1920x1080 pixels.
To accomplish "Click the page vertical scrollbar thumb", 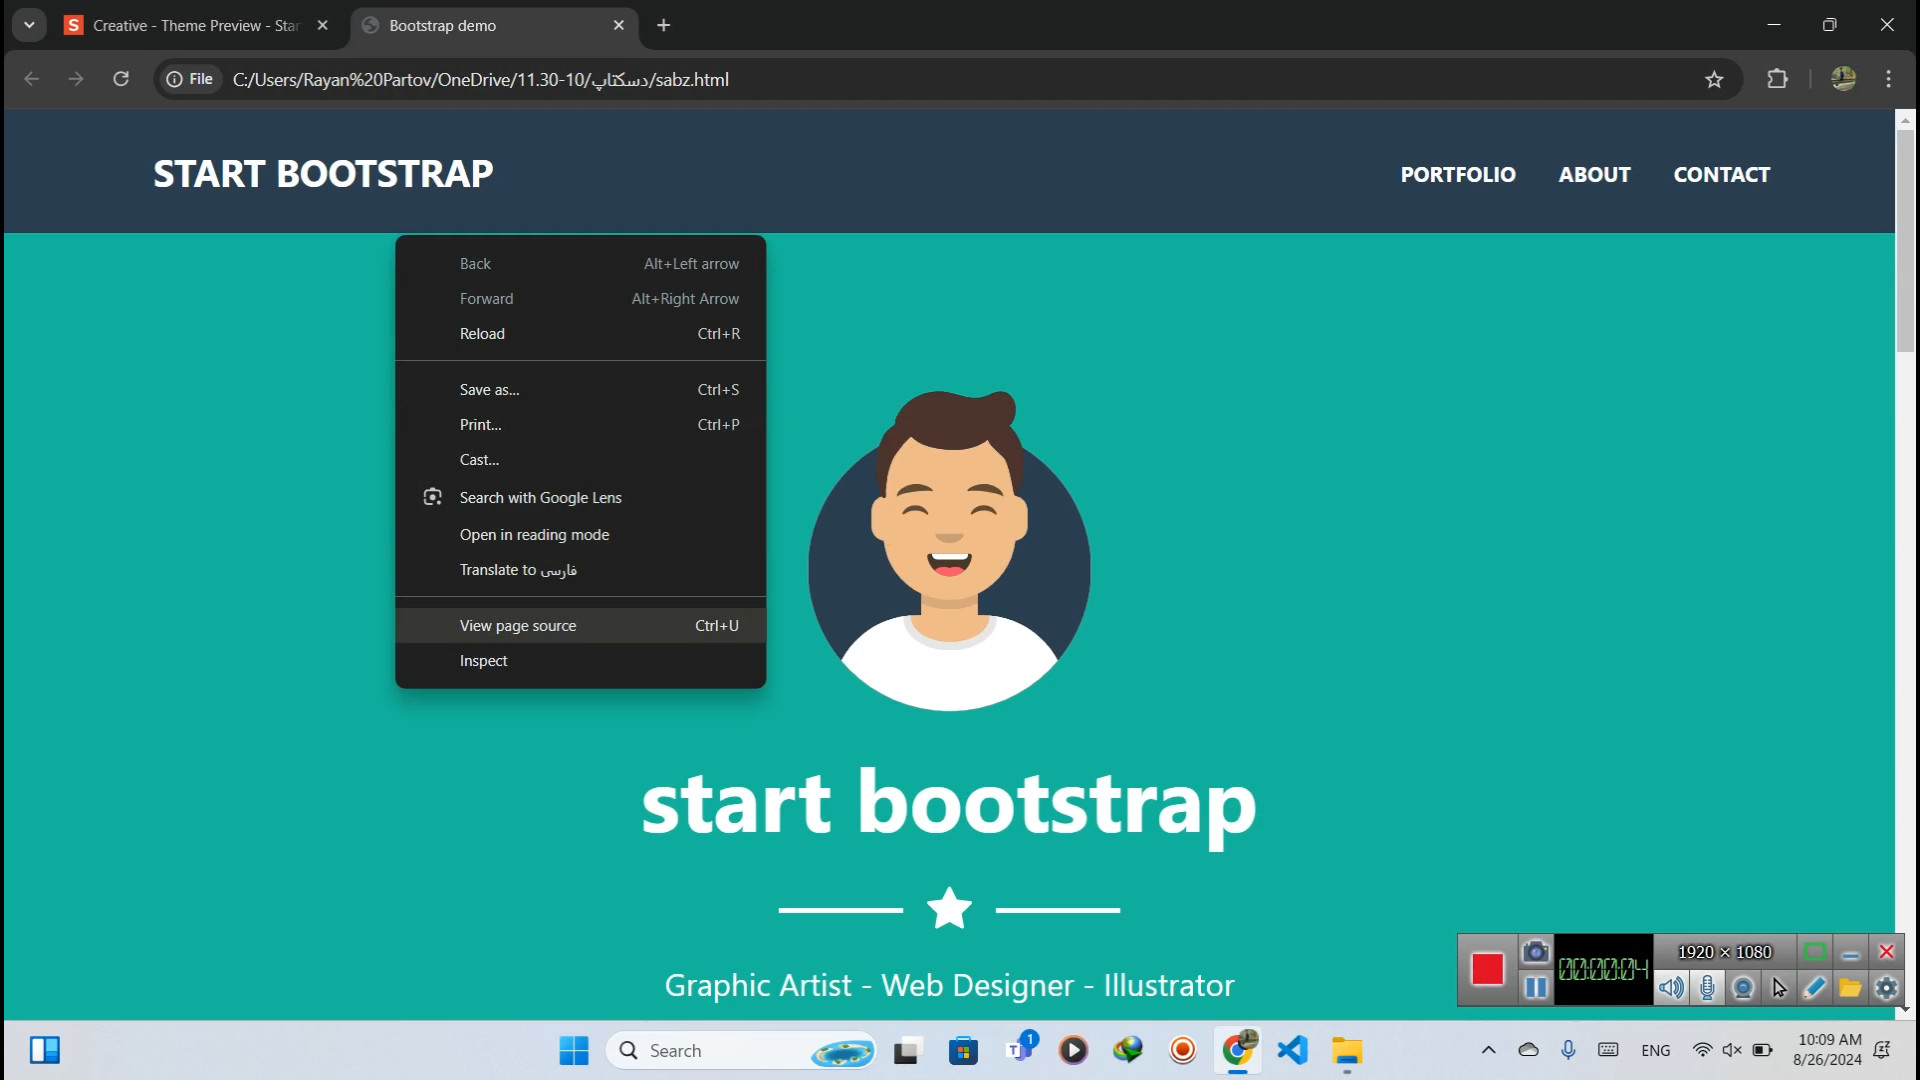I will pos(1904,240).
